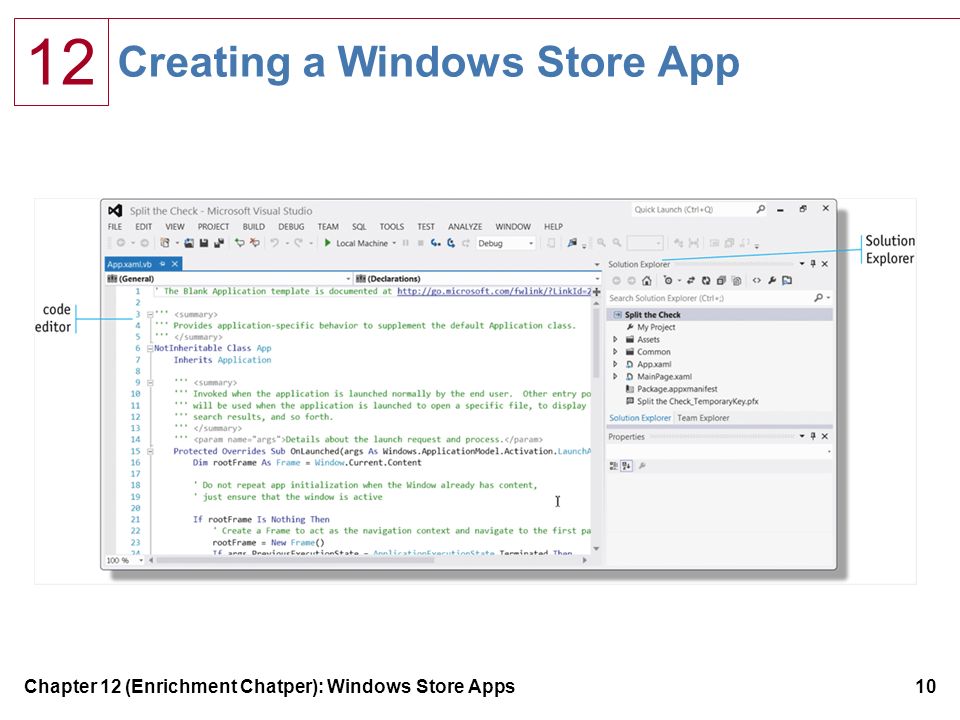Click the Quick Launch magnifier icon
Viewport: 960px width, 720px height.
[760, 209]
